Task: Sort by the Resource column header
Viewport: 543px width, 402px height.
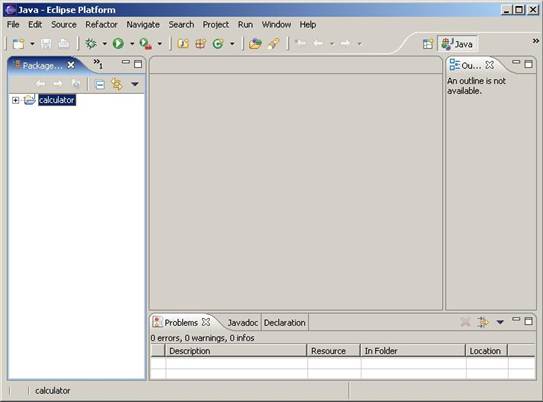Action: (334, 351)
